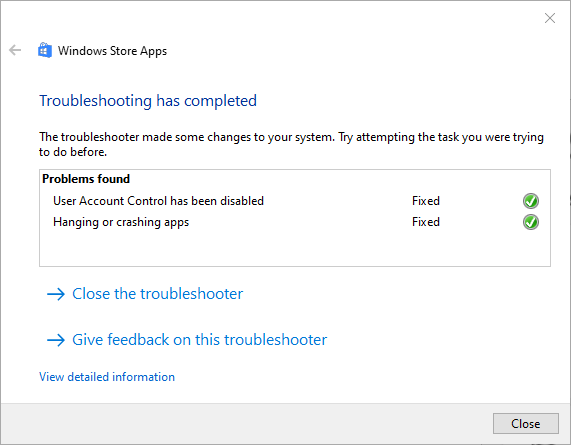Click the Fixed status for User Account Control
571x445 pixels.
pos(426,201)
